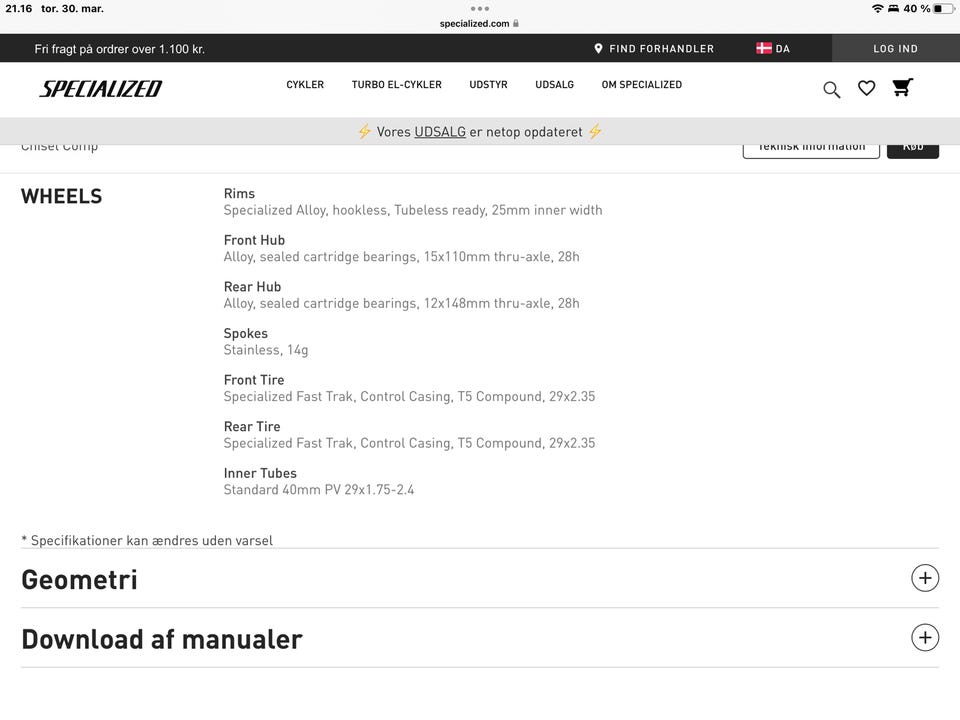Open the UDSTYR menu
The height and width of the screenshot is (720, 960).
point(489,84)
